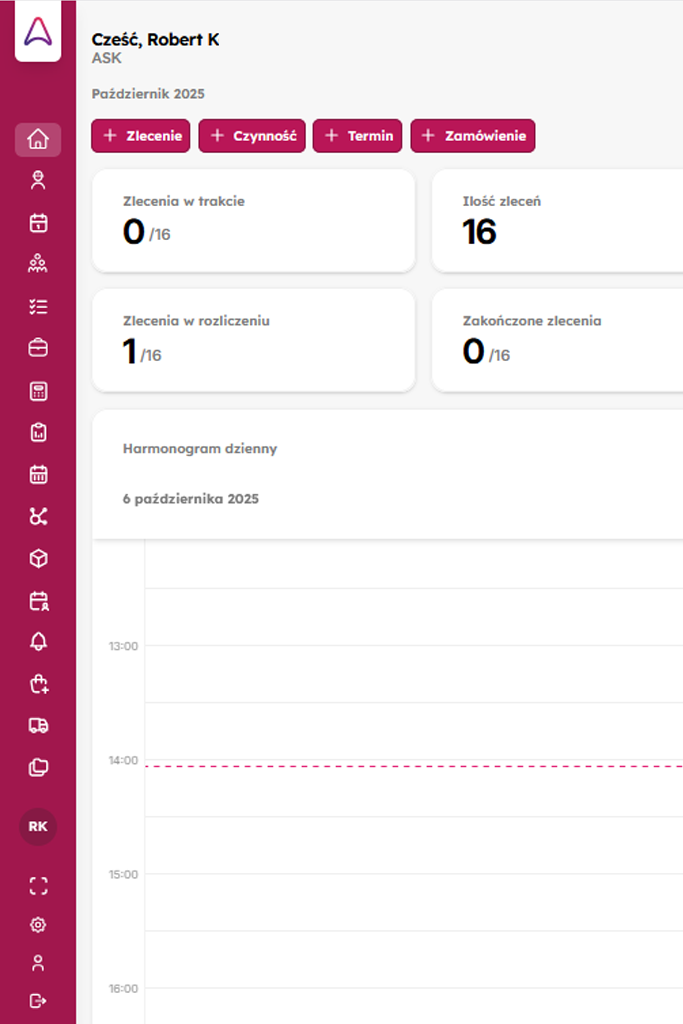
Task: Log out using the exit icon
Action: tap(38, 1000)
